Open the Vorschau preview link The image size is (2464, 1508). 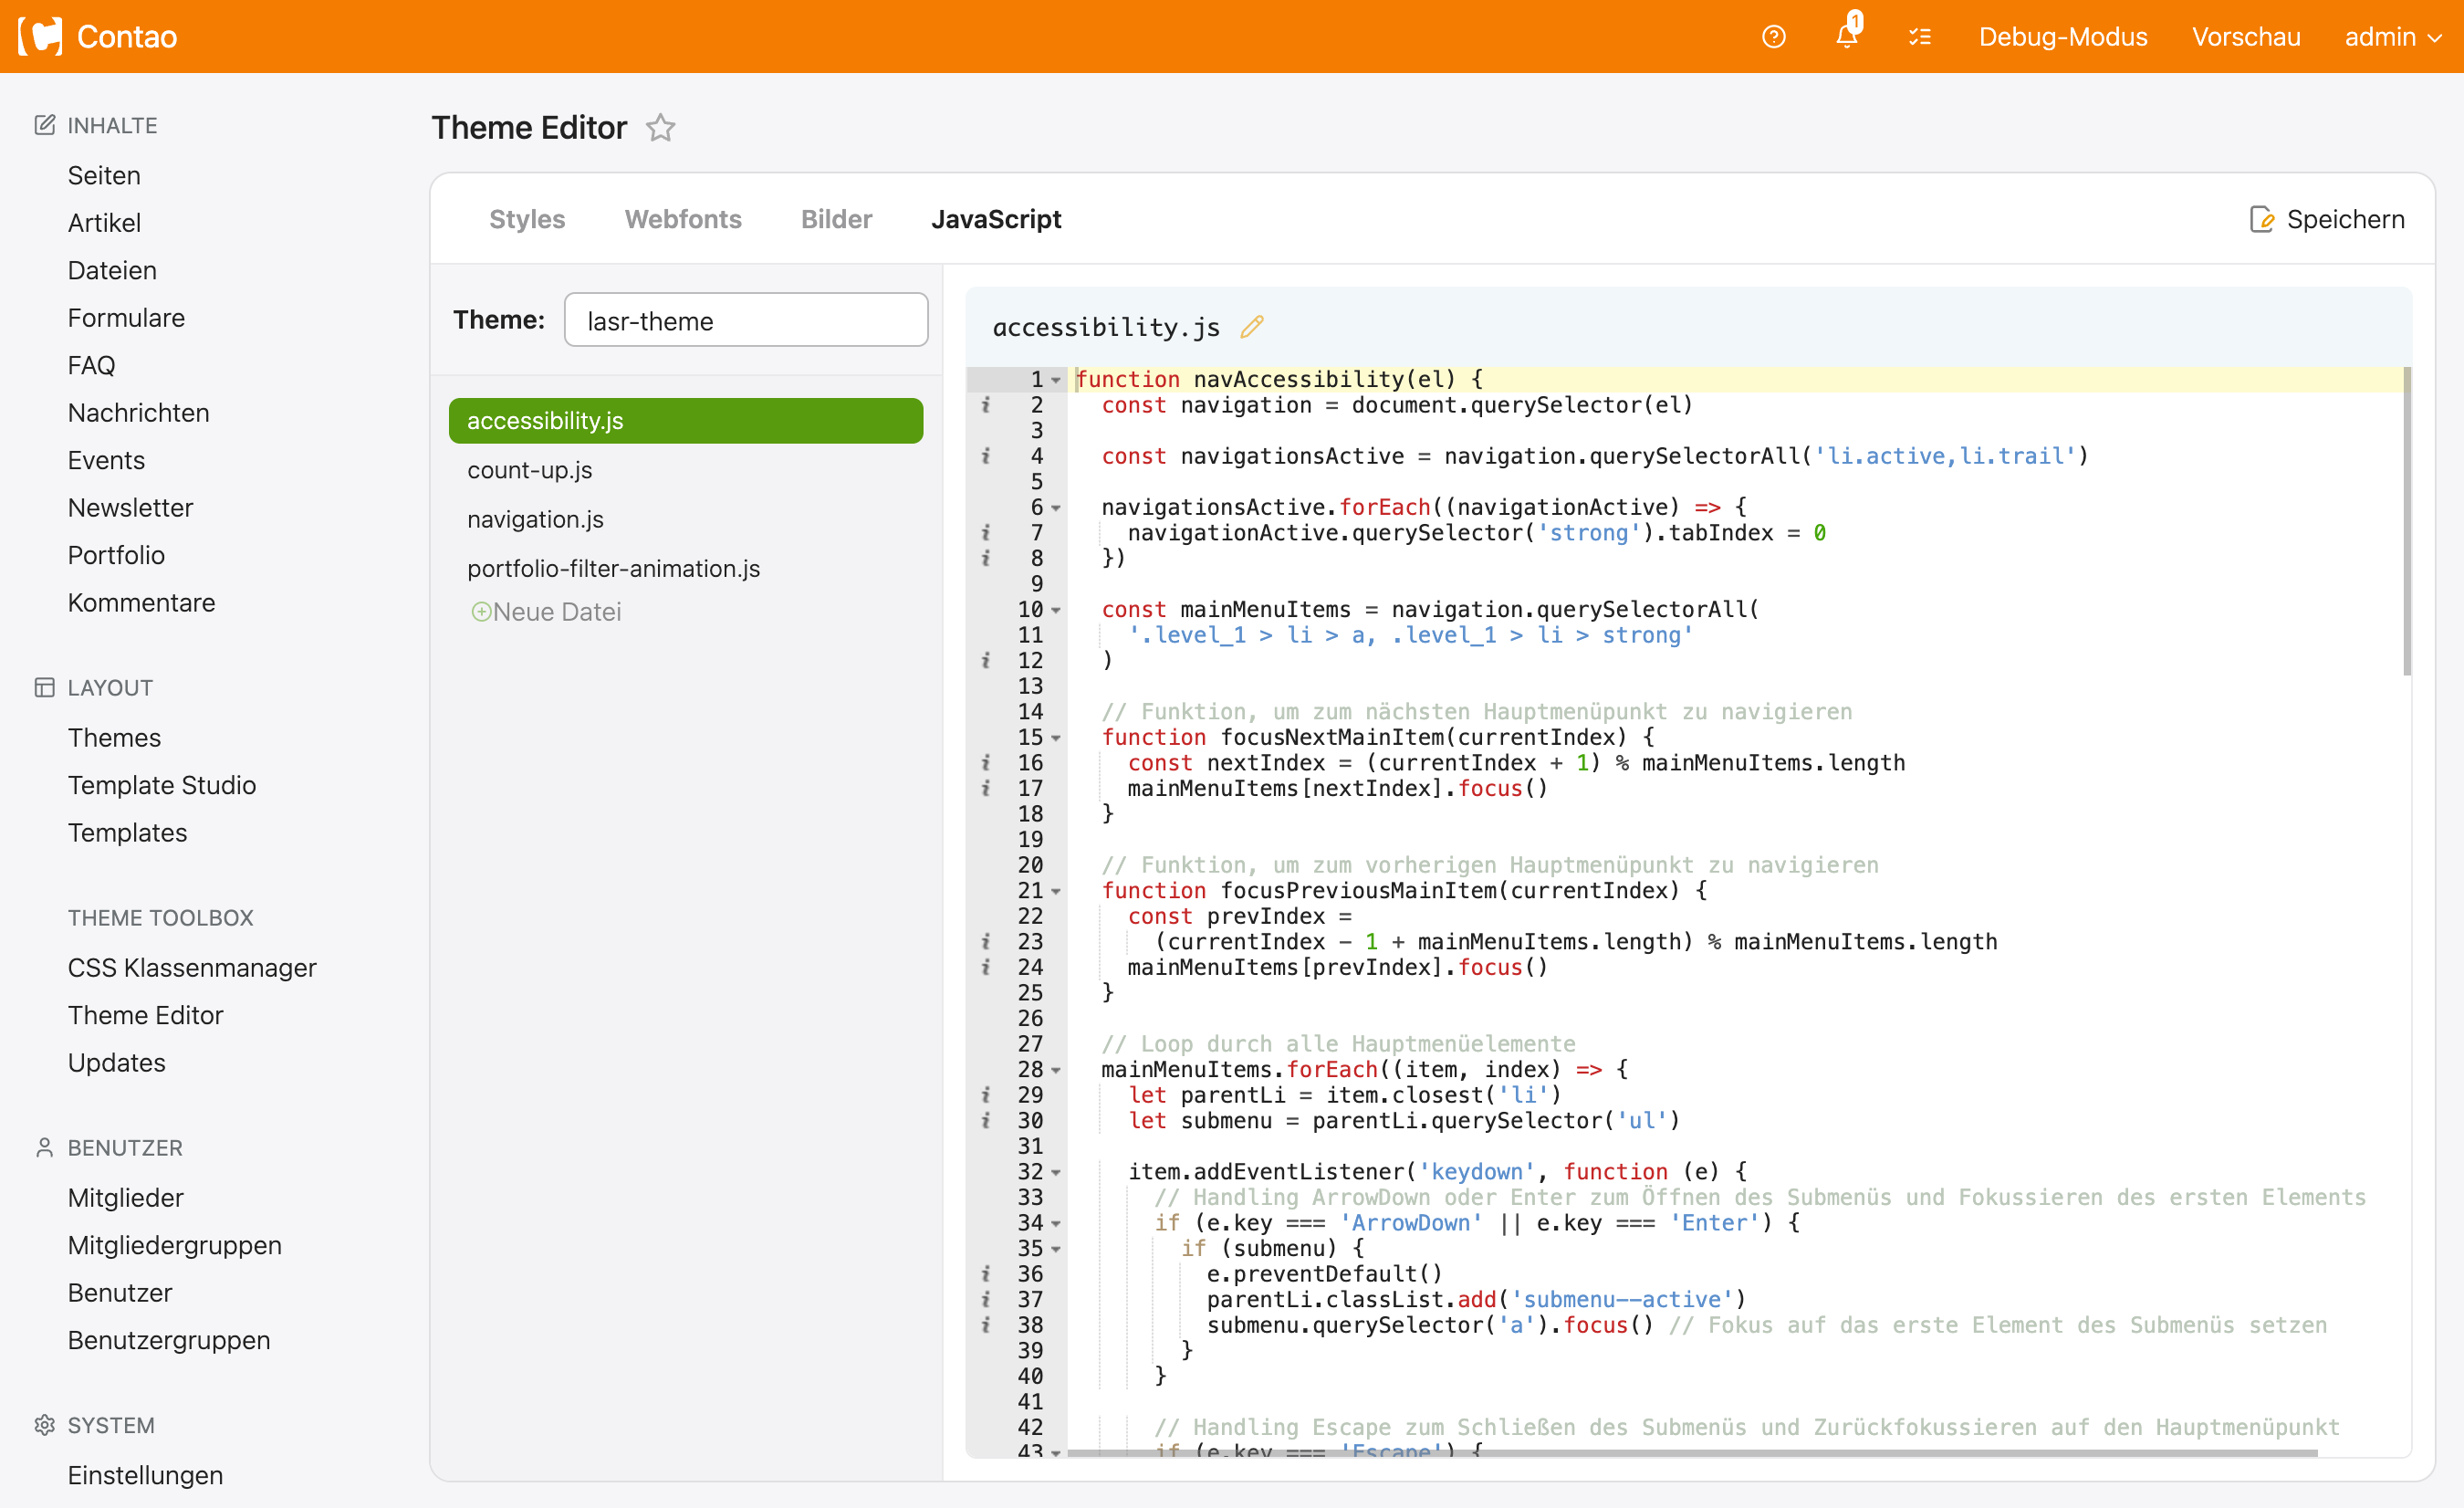coord(2246,37)
